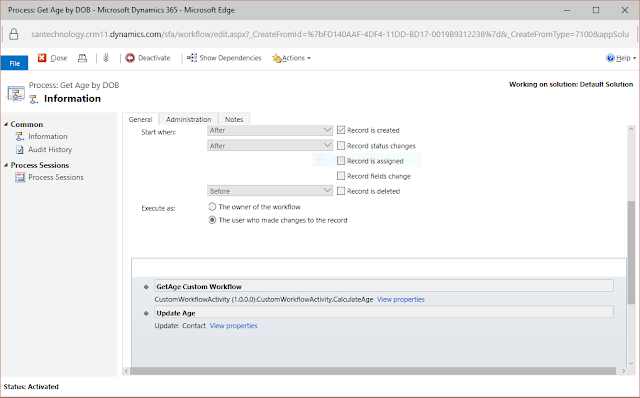Click the process workflow icon beside title
640x398 pixels.
pos(16,93)
